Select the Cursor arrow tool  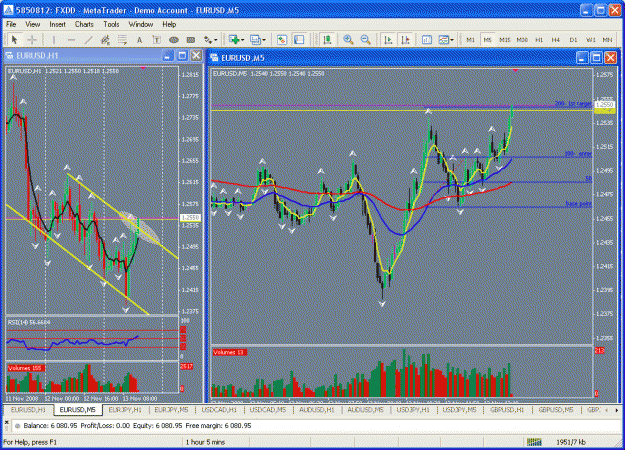point(15,40)
